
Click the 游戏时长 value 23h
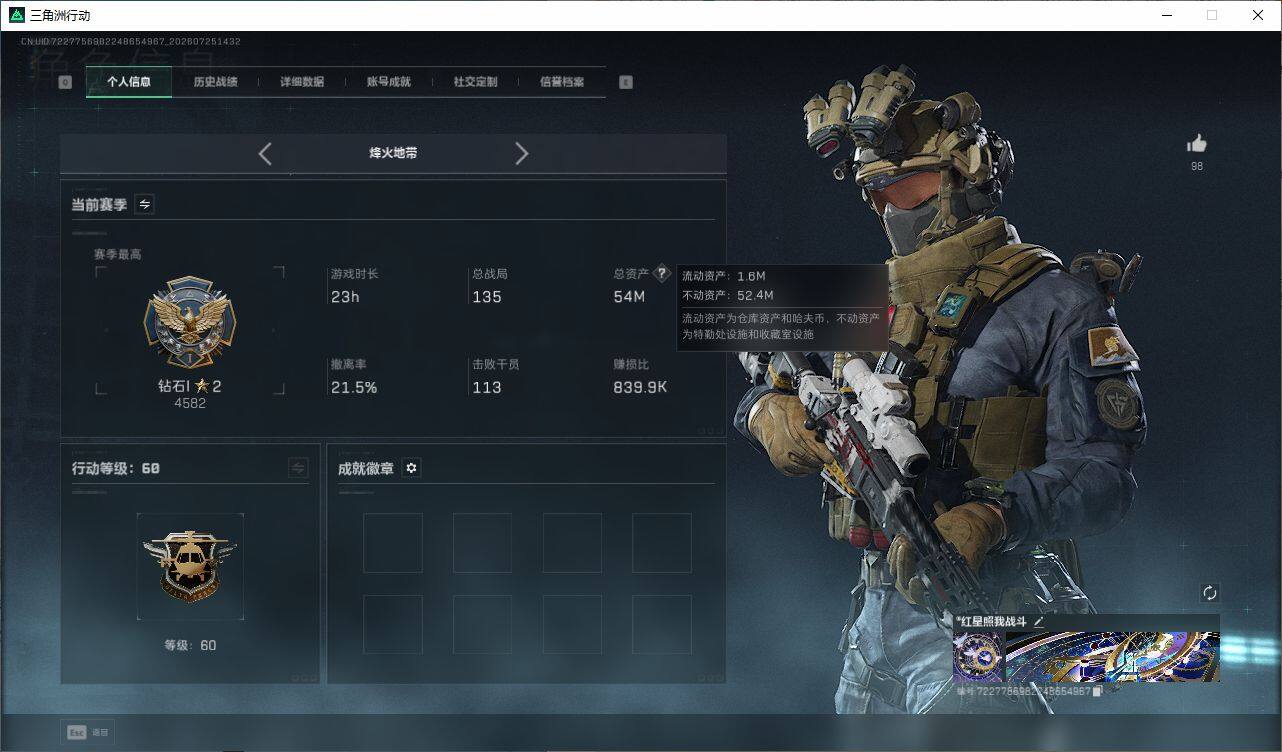(x=345, y=297)
